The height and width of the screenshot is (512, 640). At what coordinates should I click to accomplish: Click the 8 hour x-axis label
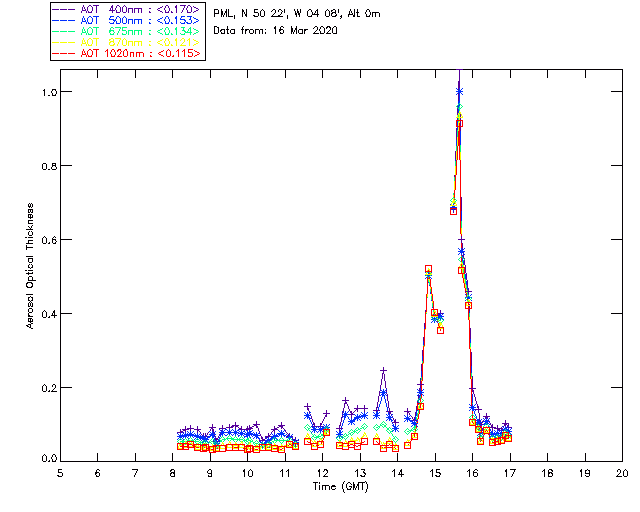coord(173,473)
